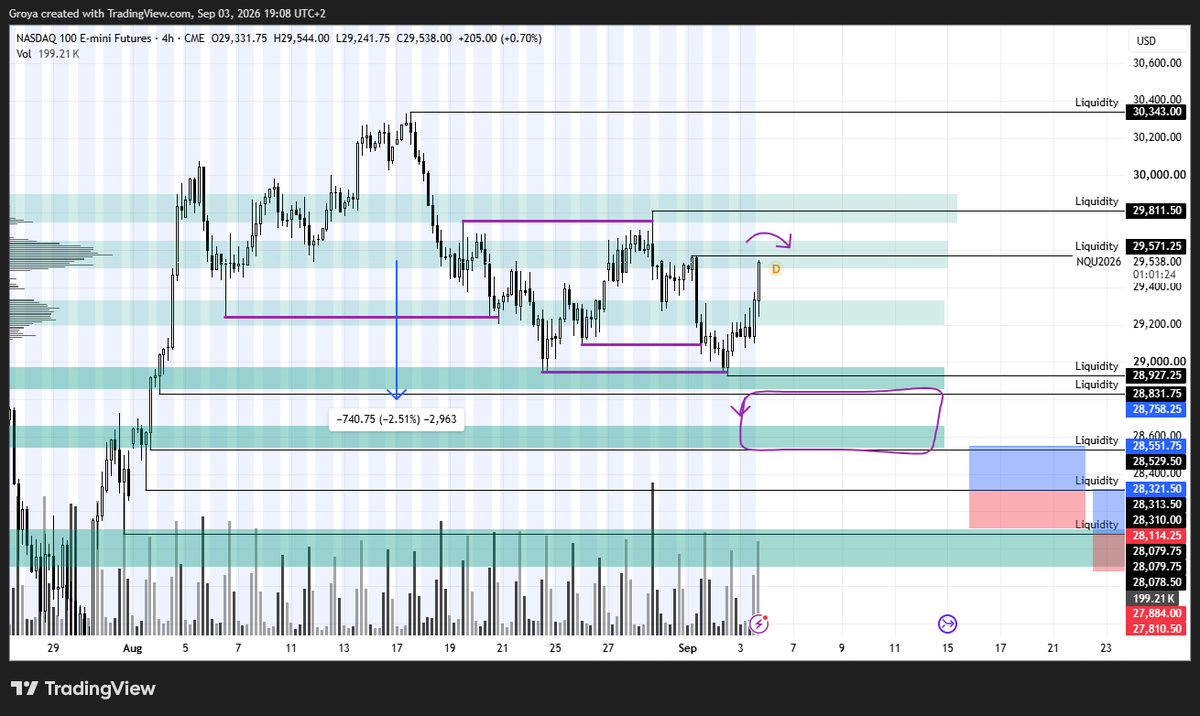Click the −740.75 (−2.51%) measurement label
1200x716 pixels.
point(397,420)
